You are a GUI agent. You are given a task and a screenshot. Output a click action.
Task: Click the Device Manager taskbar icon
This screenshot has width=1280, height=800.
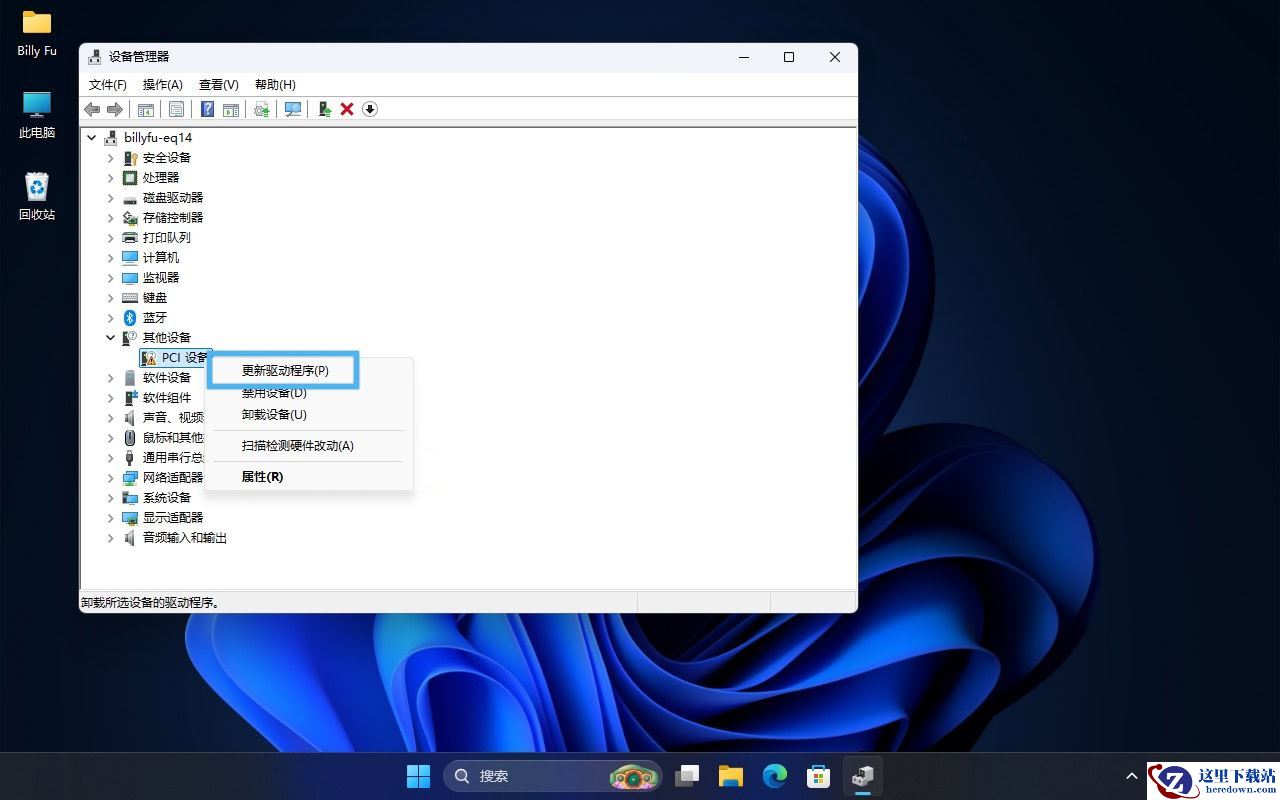[x=863, y=776]
